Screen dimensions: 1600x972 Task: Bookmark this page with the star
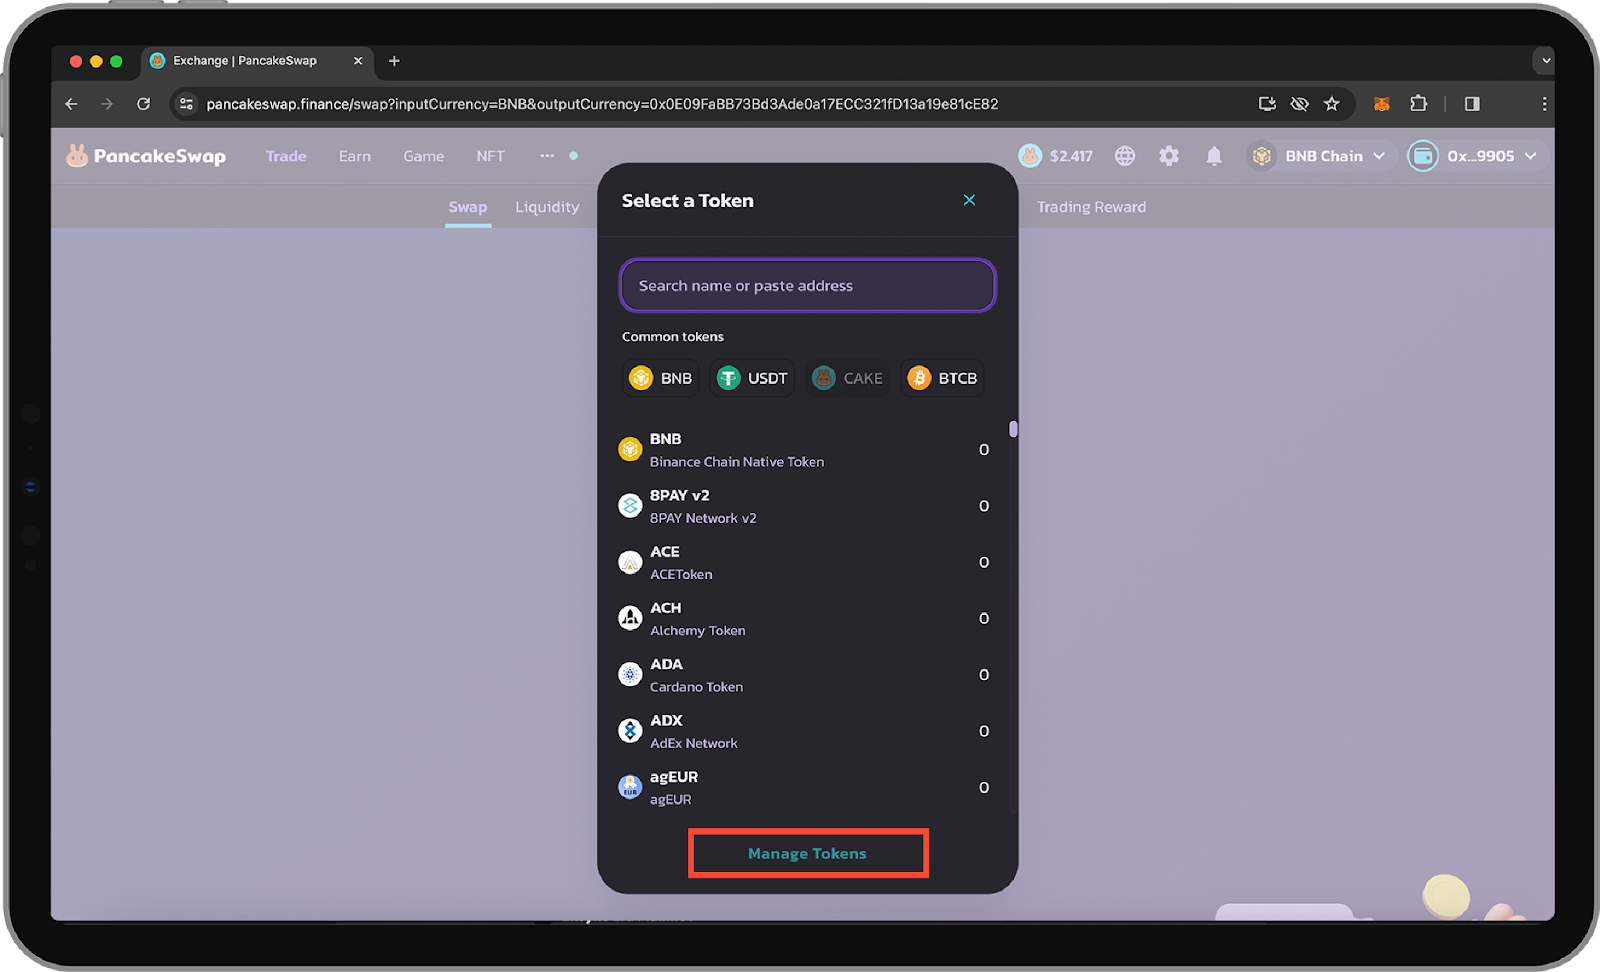(1332, 104)
